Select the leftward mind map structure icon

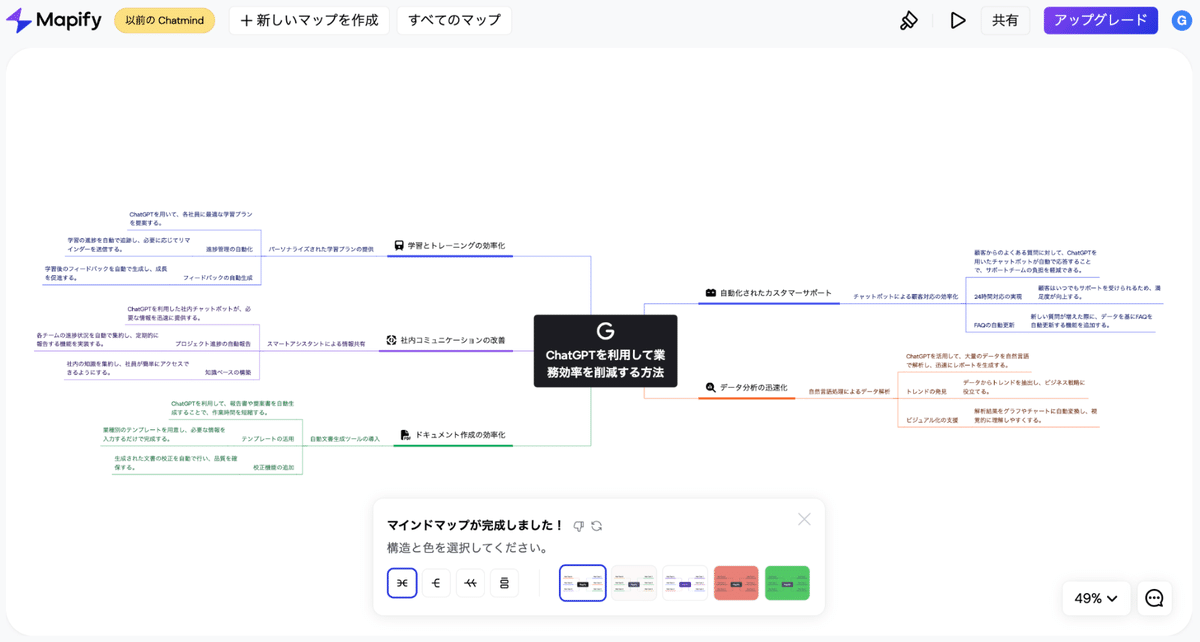[x=470, y=583]
